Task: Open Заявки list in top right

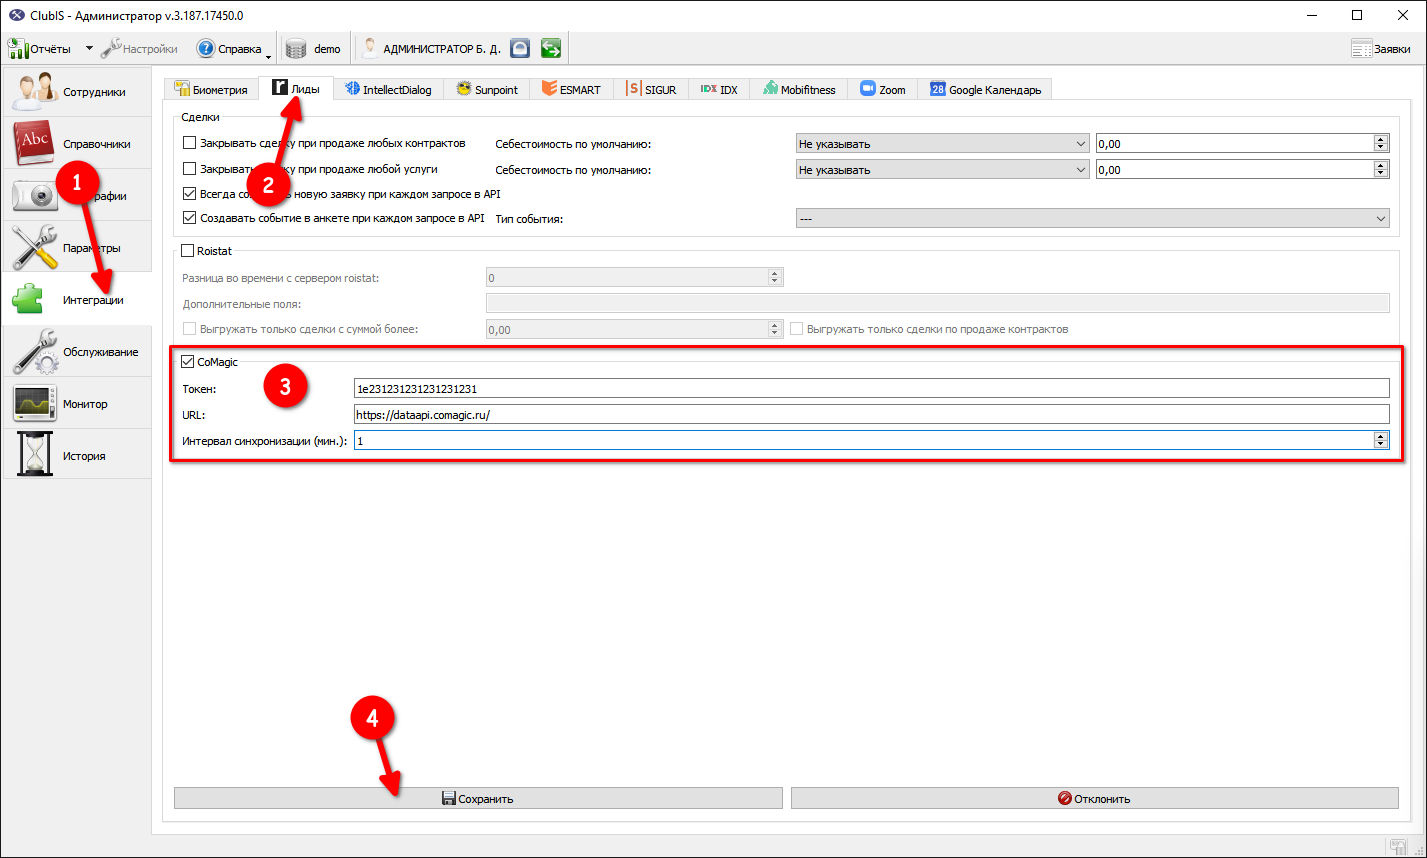Action: pyautogui.click(x=1381, y=48)
